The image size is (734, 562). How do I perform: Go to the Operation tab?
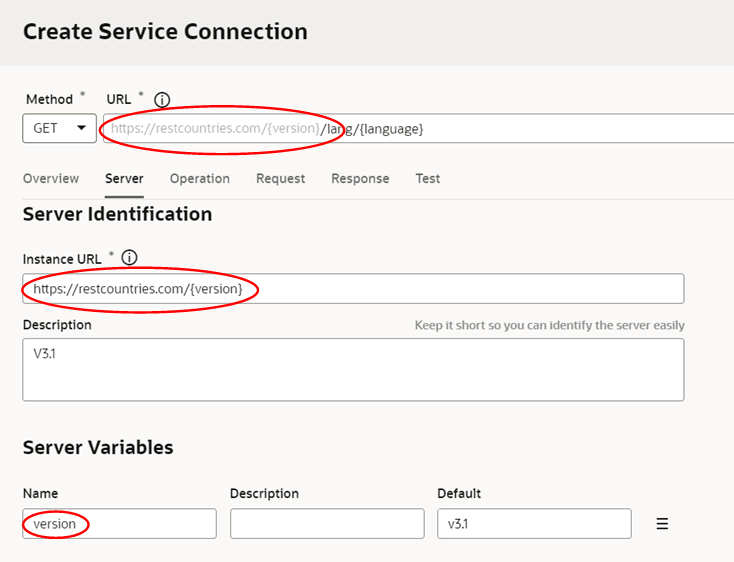pos(200,179)
